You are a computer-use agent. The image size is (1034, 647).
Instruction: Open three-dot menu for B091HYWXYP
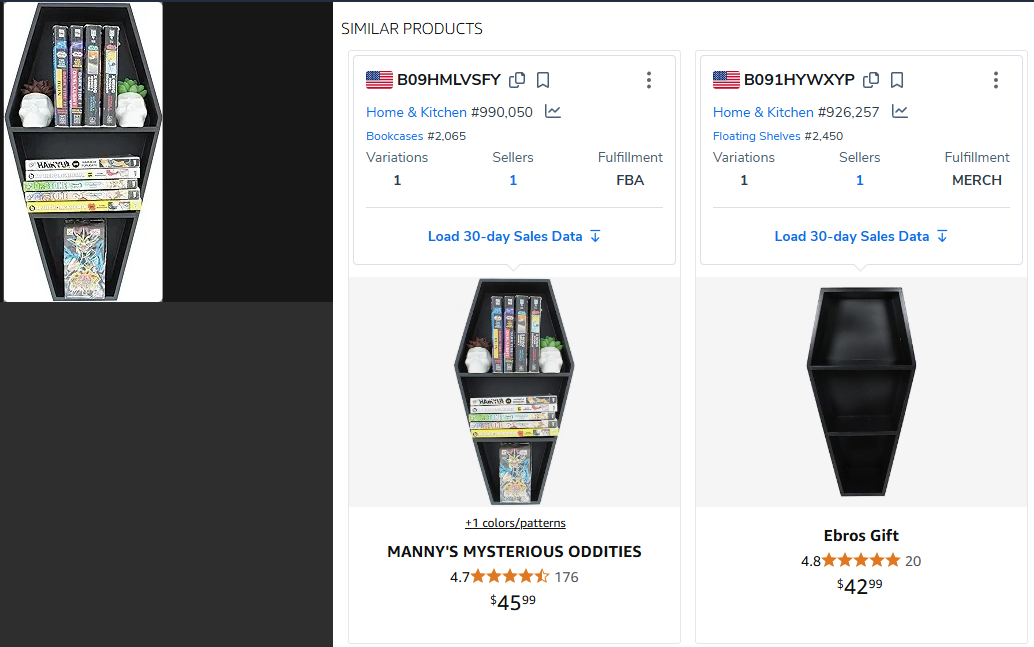tap(996, 80)
